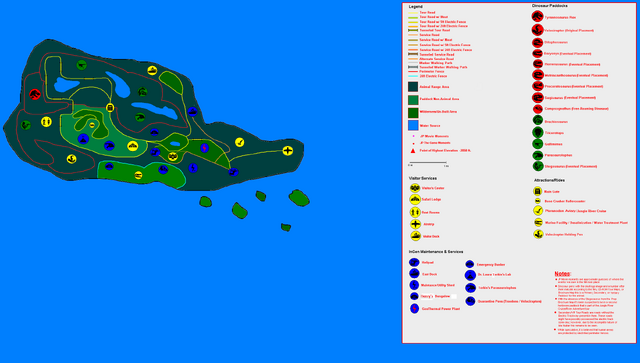Click the legend Maintenance/Utility Shed icon
Viewport: 640px width, 363px height.
tap(414, 285)
